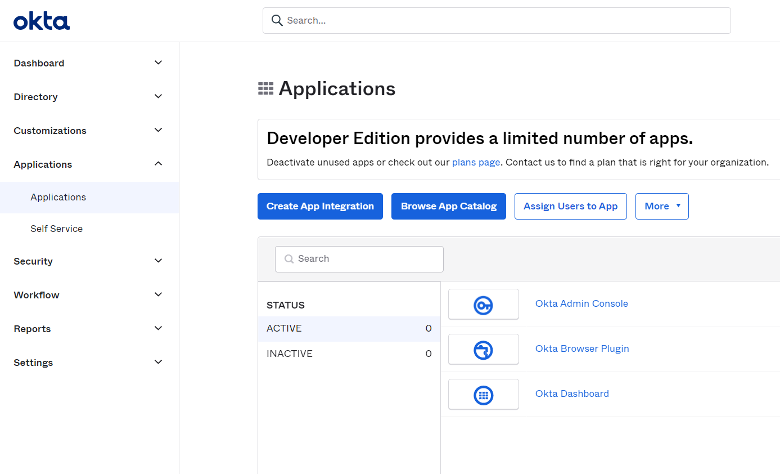Open Okta Admin Console link
This screenshot has width=780, height=475.
click(582, 304)
